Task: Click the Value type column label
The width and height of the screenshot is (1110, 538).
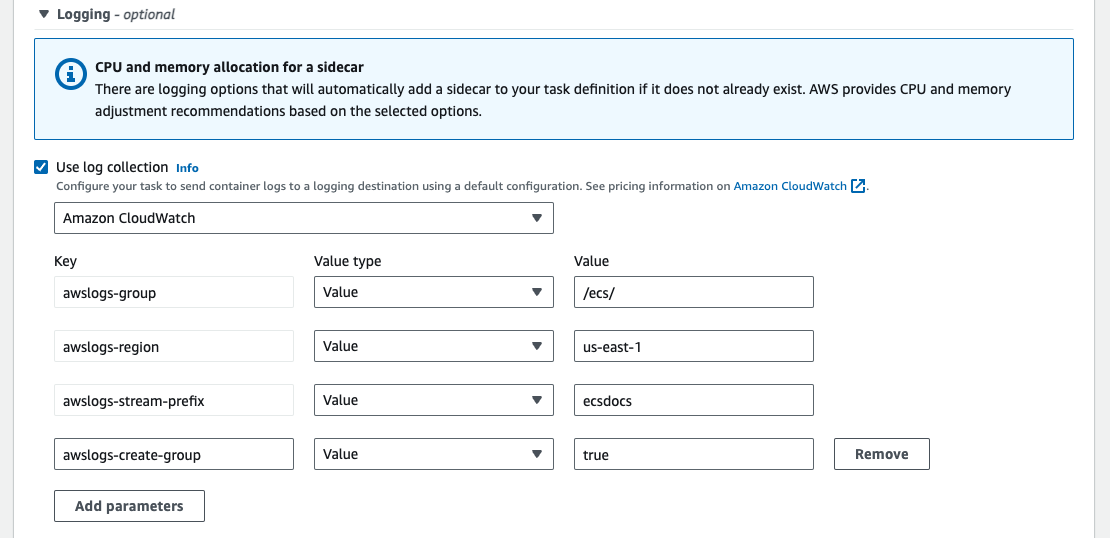Action: 348,261
